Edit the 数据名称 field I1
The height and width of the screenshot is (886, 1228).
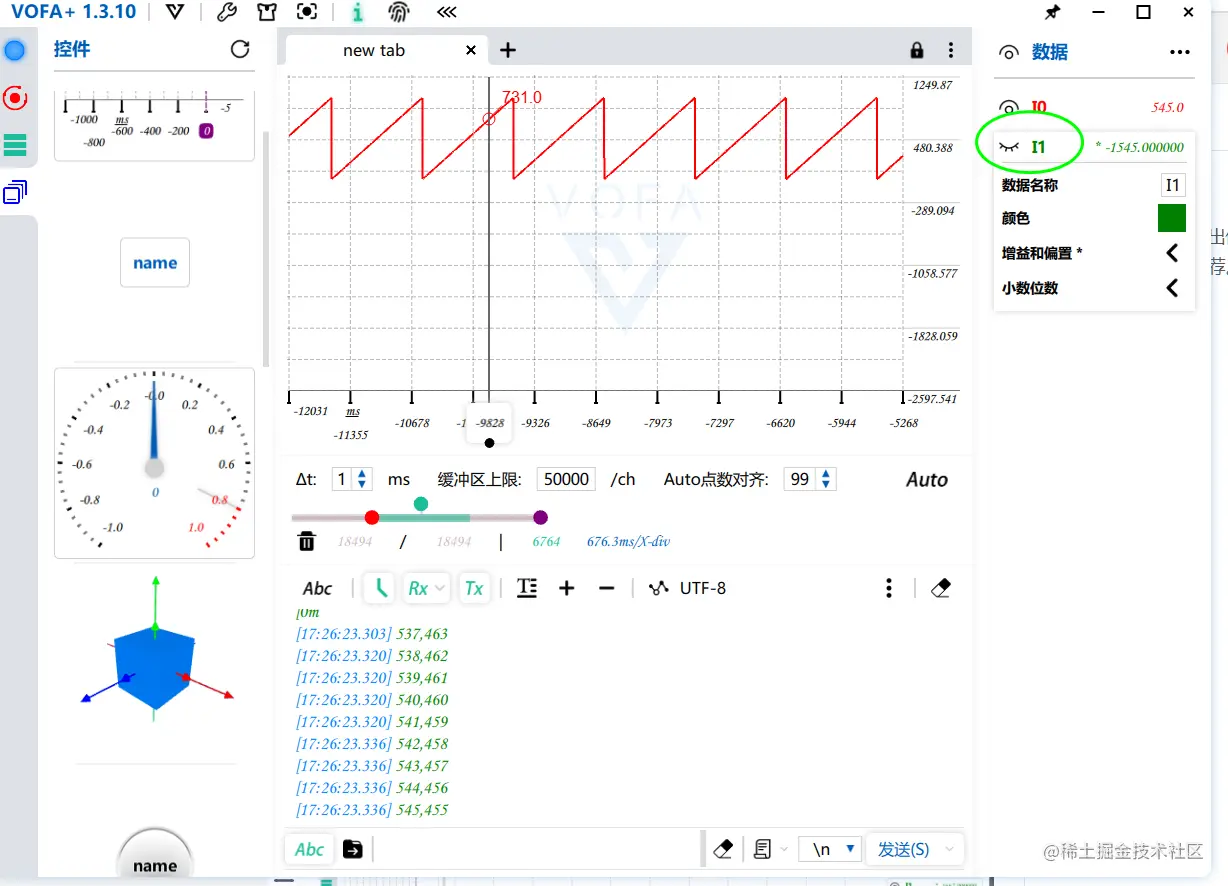click(x=1173, y=185)
